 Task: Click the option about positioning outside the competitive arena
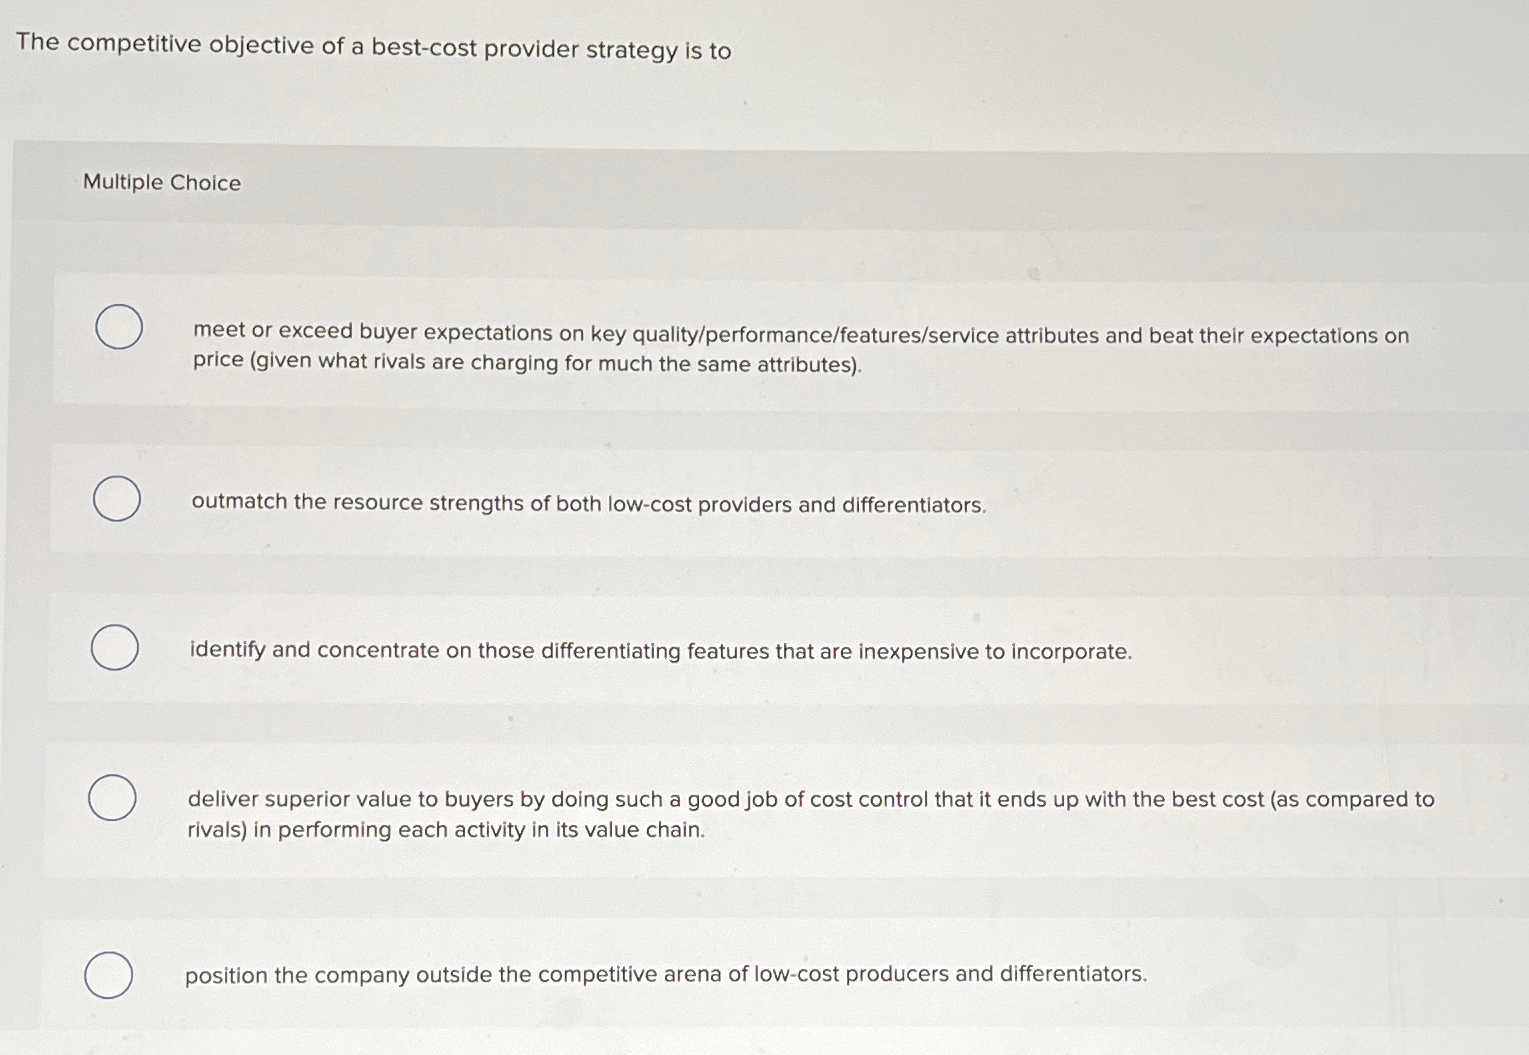click(x=667, y=974)
